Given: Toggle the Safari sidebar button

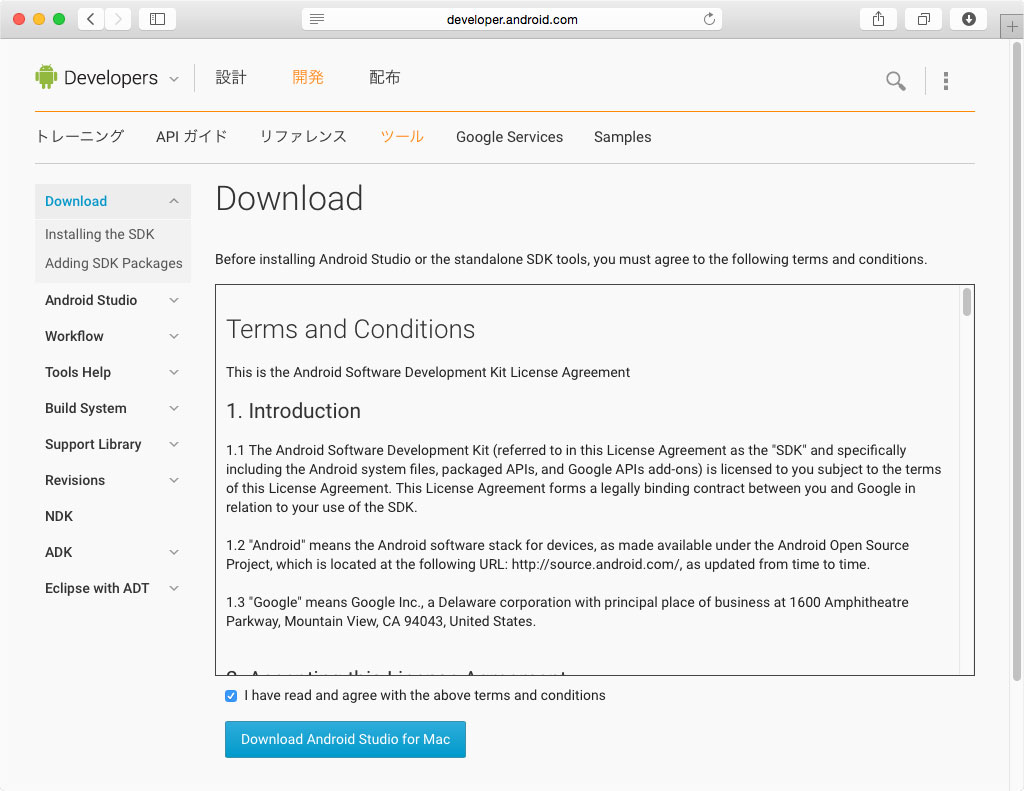Looking at the screenshot, I should (x=157, y=19).
